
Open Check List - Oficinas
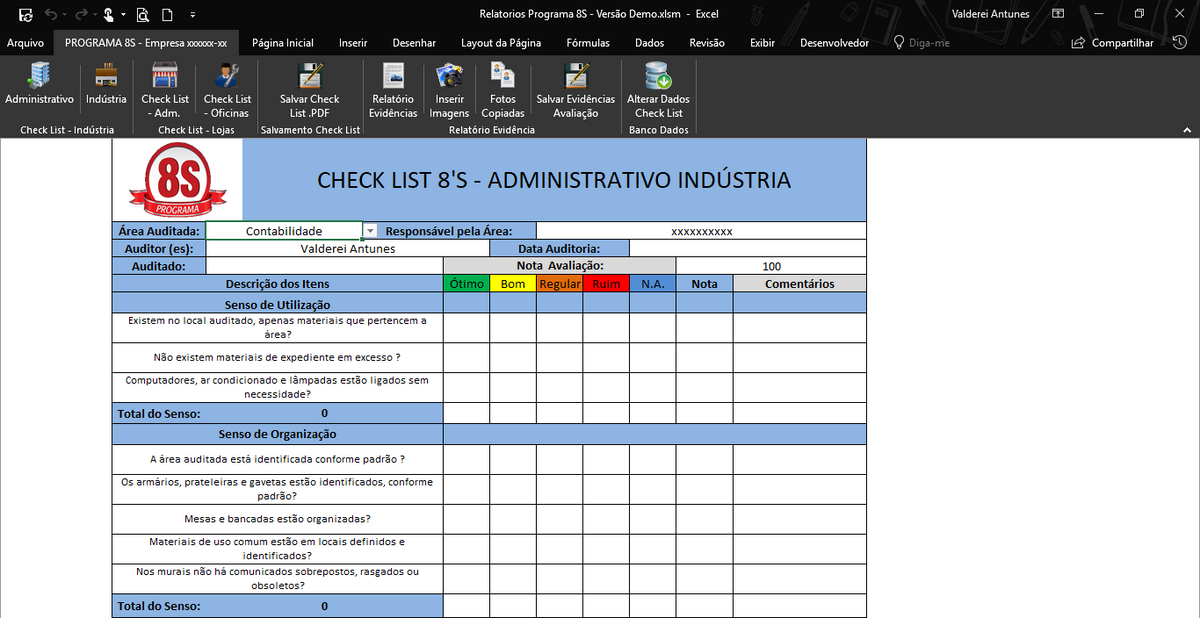click(x=227, y=90)
